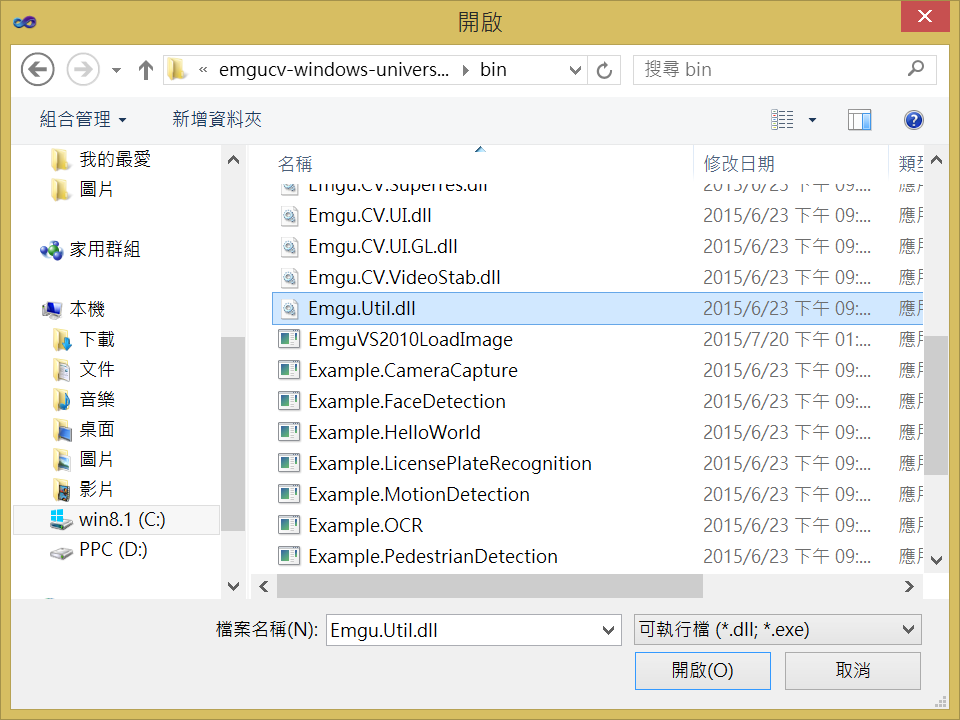The height and width of the screenshot is (720, 960).
Task: Open 圖片 under 本機
Action: [97, 459]
